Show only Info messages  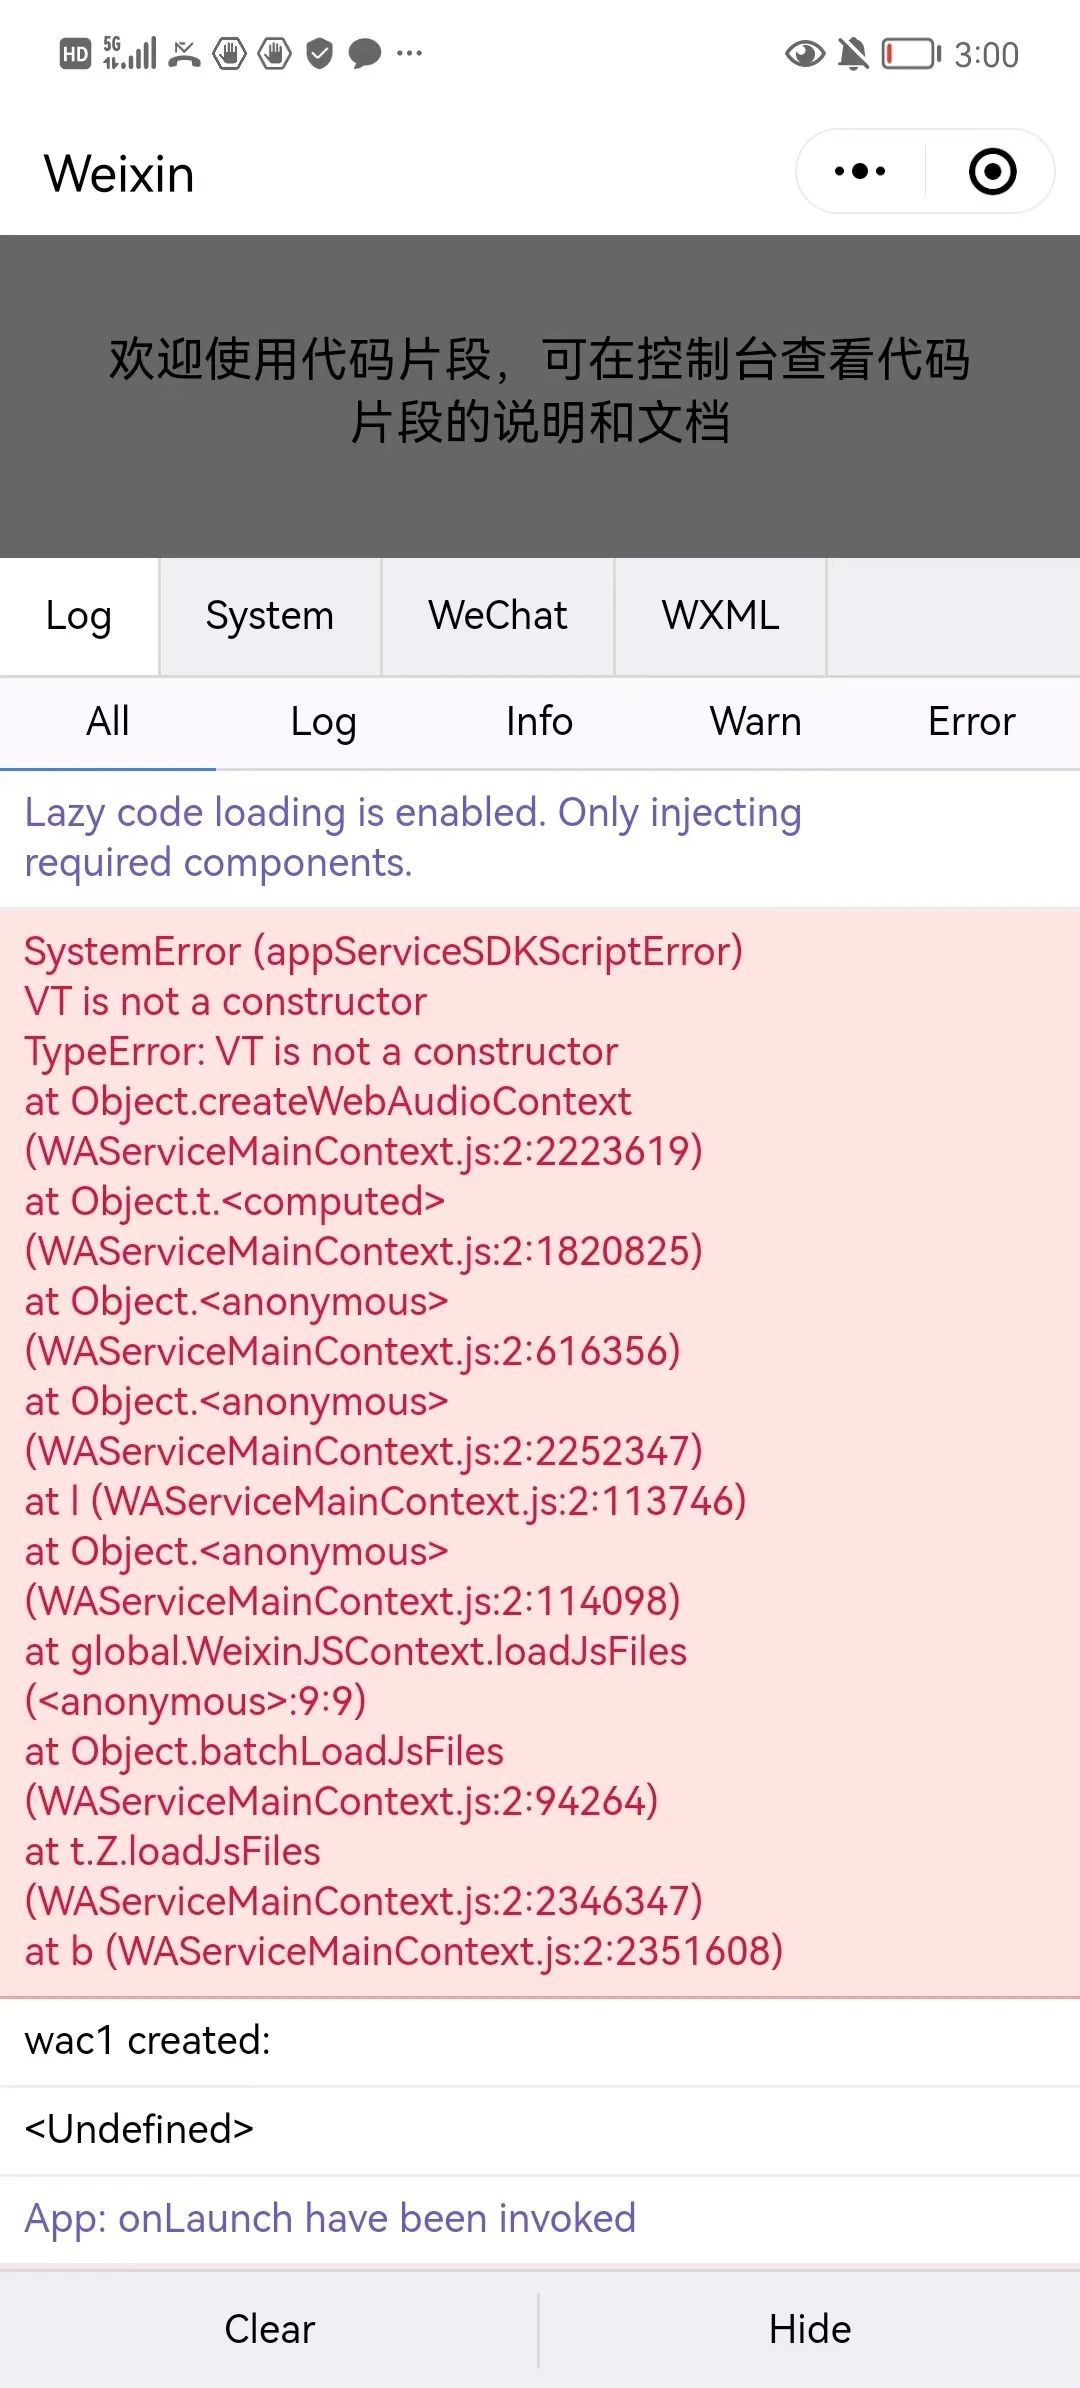pos(540,722)
